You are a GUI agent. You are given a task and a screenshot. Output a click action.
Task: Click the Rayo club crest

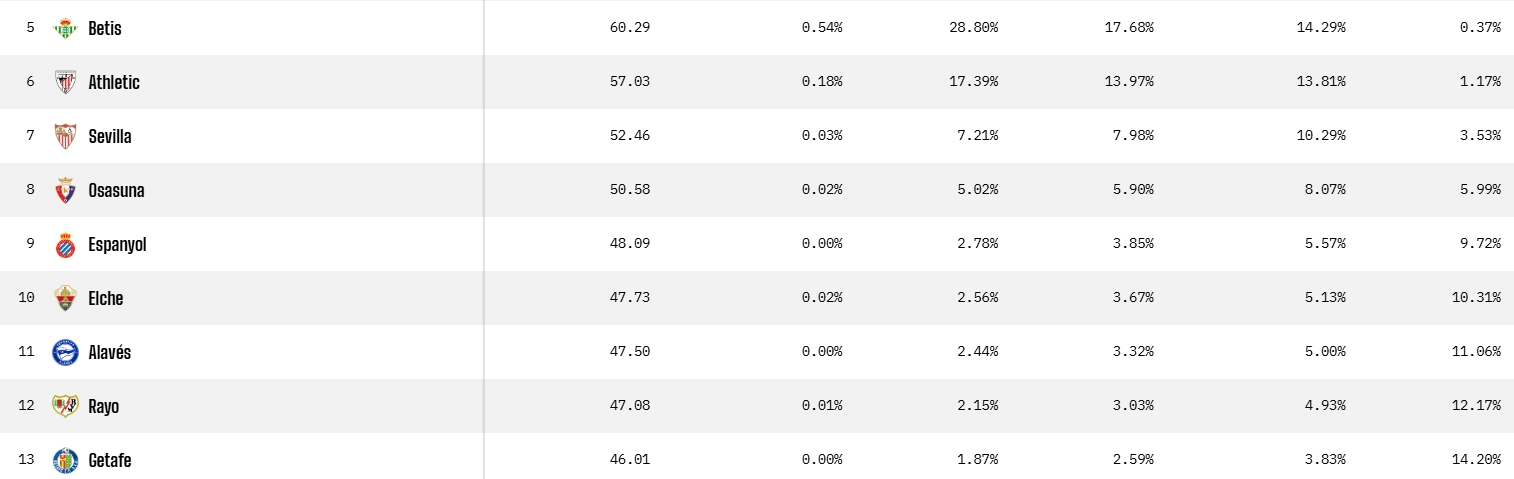pyautogui.click(x=65, y=406)
